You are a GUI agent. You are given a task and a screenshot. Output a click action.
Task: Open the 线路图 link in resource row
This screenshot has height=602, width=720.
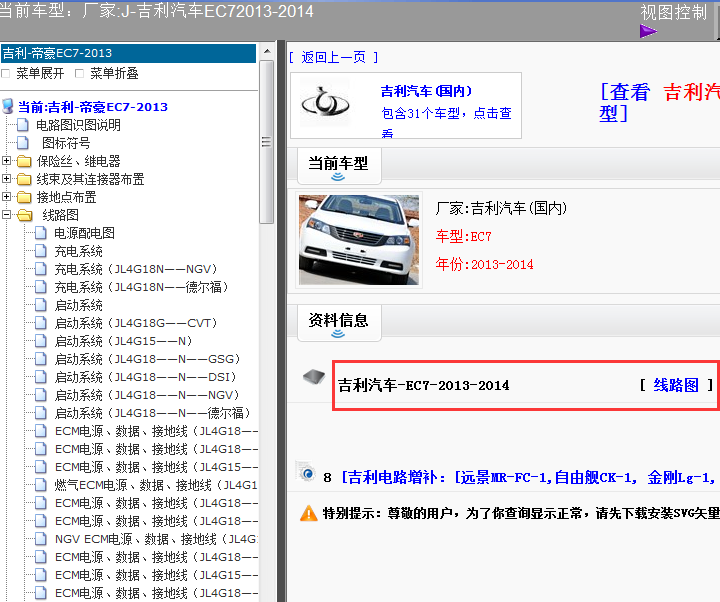coord(676,385)
